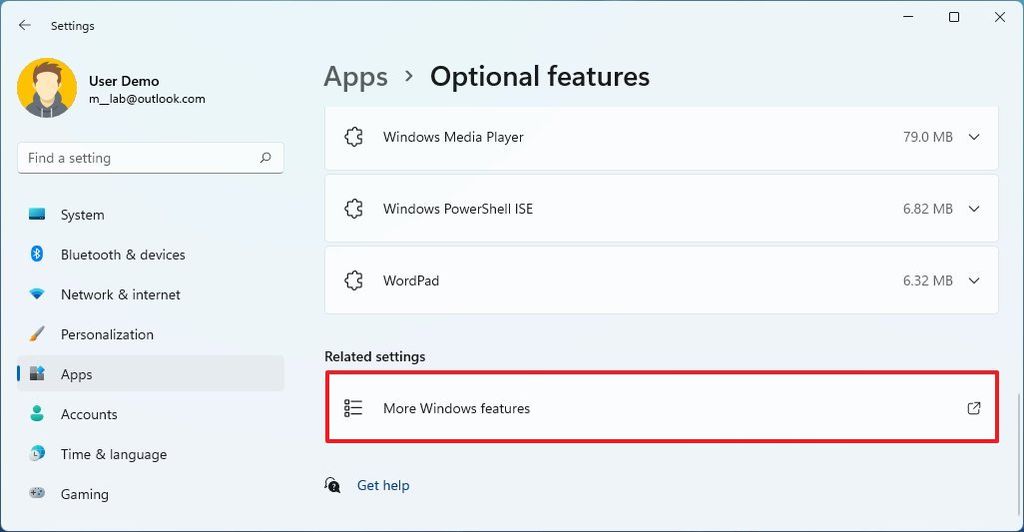Click the Get help chat icon
This screenshot has width=1024, height=532.
(x=332, y=485)
